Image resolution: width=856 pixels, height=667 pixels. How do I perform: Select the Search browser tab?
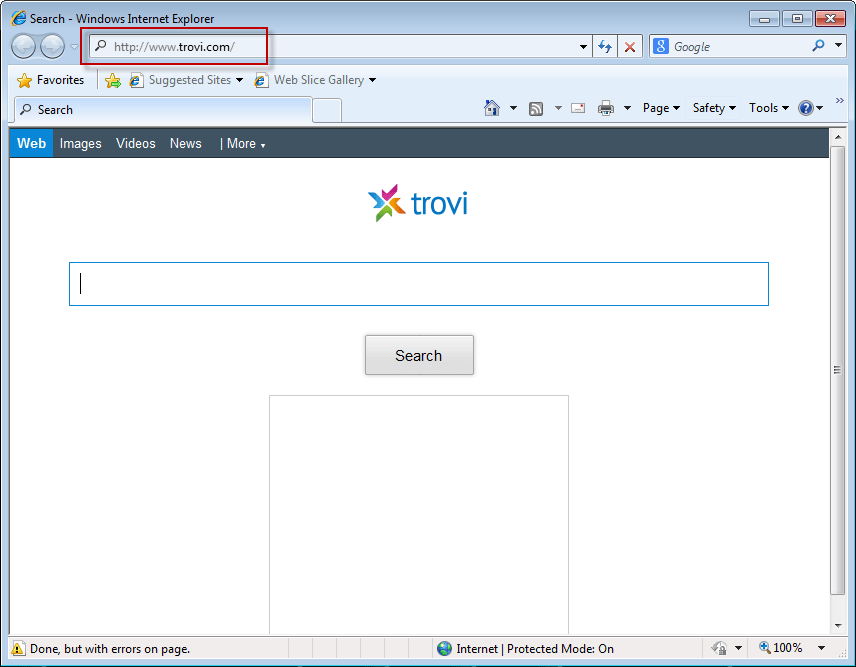(163, 110)
